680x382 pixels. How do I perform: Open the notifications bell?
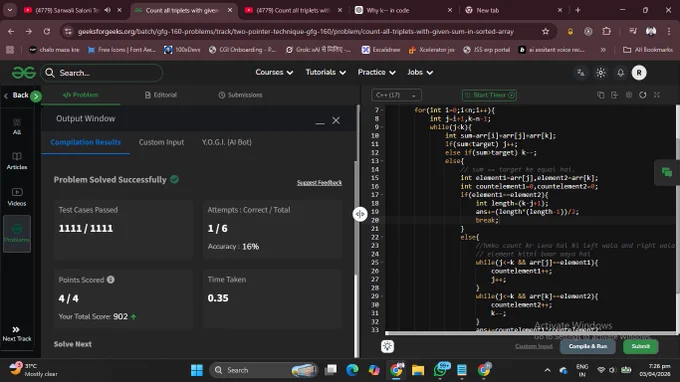click(621, 73)
